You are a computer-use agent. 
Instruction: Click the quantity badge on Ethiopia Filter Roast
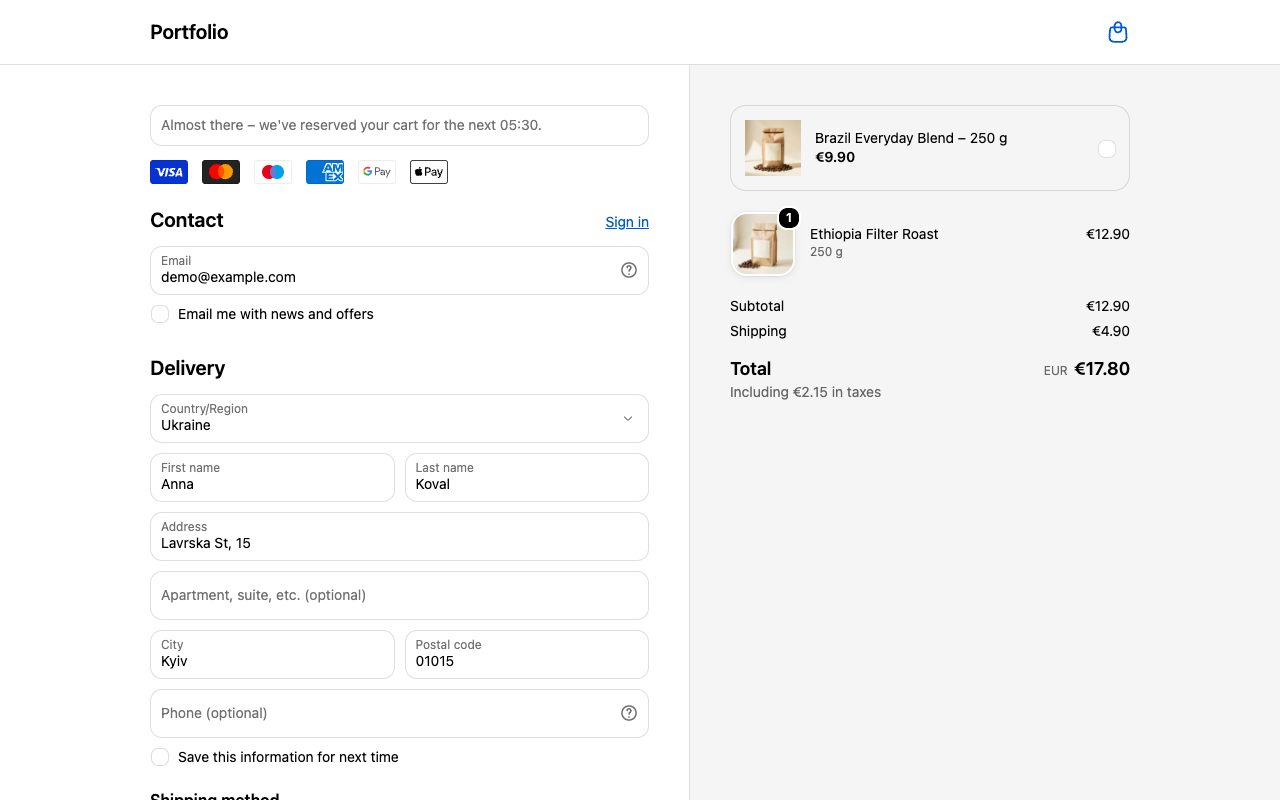[789, 218]
